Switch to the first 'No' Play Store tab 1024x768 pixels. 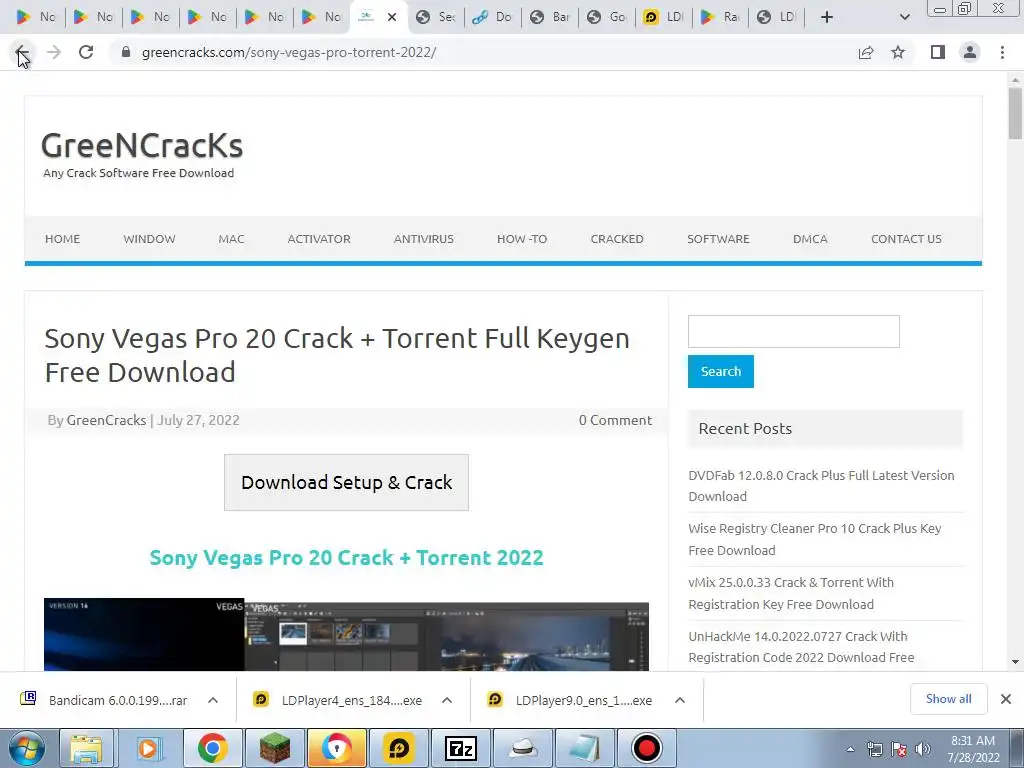point(36,17)
